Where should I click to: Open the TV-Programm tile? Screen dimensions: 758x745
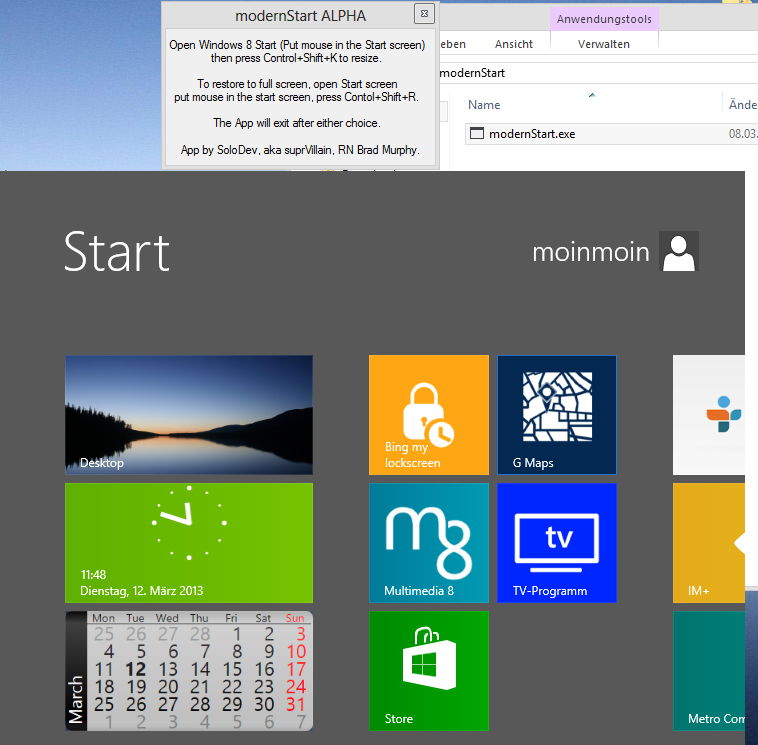coord(557,542)
